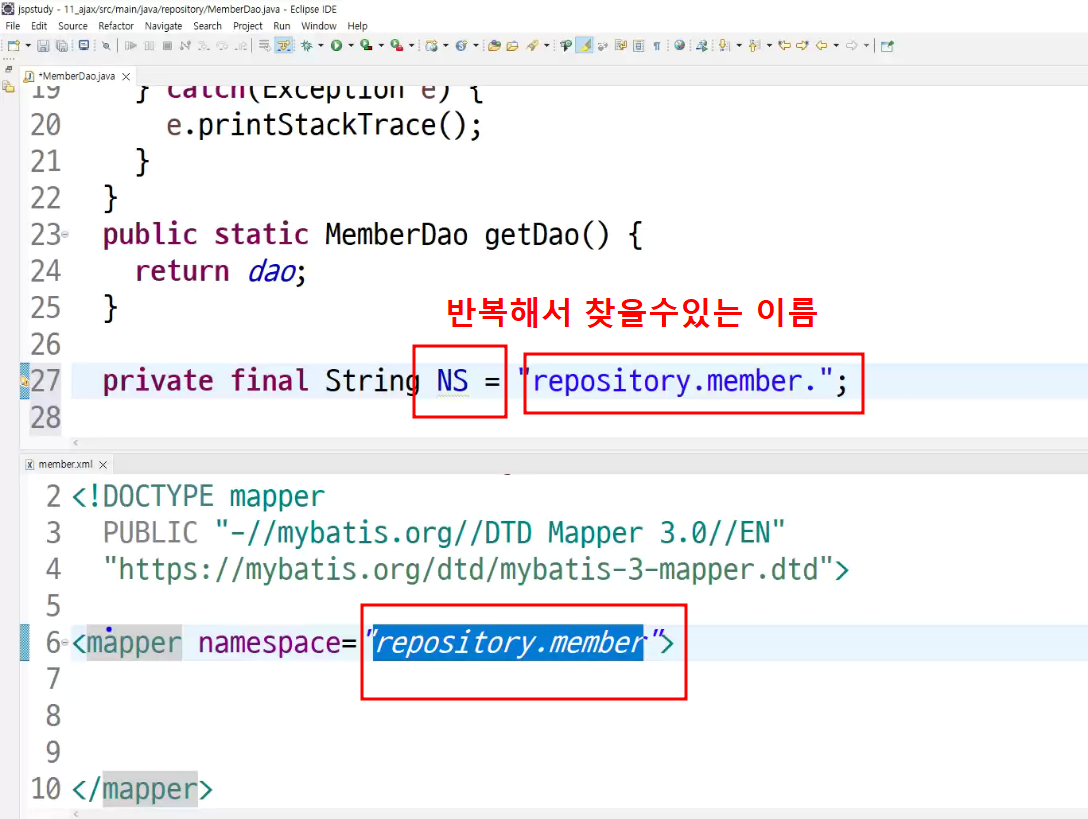Screen dimensions: 1088x819
Task: Expand the Next Annotation dropdown arrow
Action: [x=739, y=46]
